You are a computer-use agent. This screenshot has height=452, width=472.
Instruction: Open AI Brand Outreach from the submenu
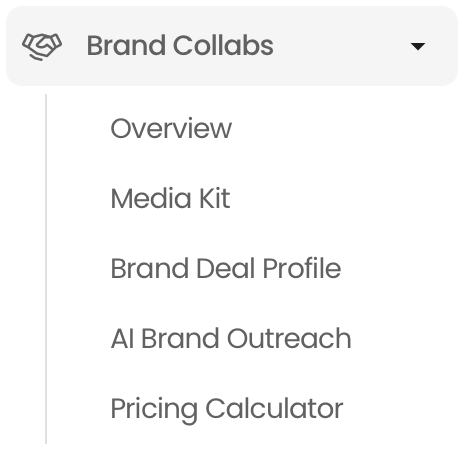(x=231, y=339)
